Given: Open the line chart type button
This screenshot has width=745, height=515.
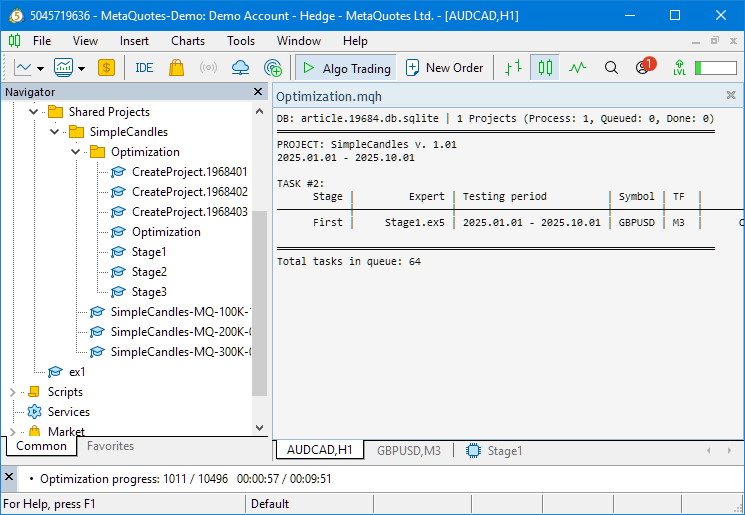Looking at the screenshot, I should 22,68.
